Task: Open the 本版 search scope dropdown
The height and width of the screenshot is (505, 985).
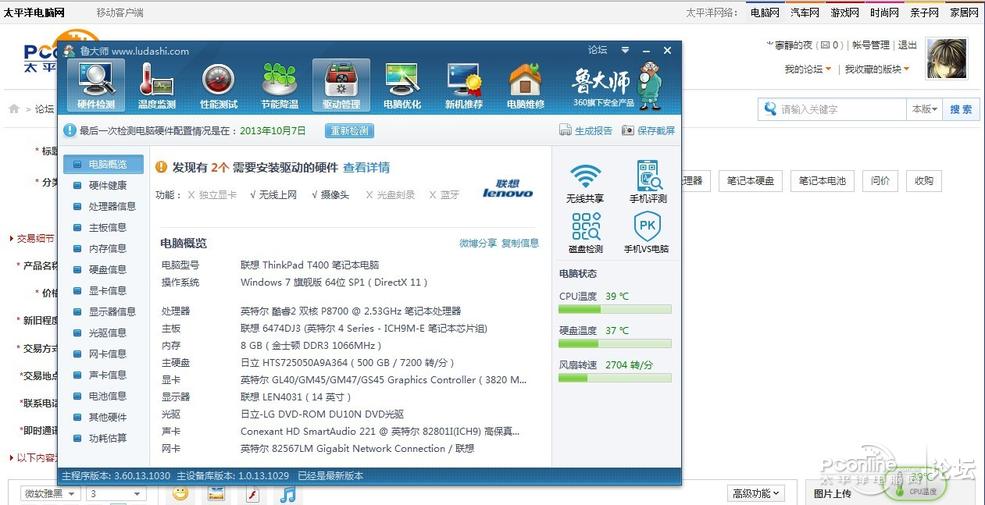Action: pyautogui.click(x=924, y=109)
